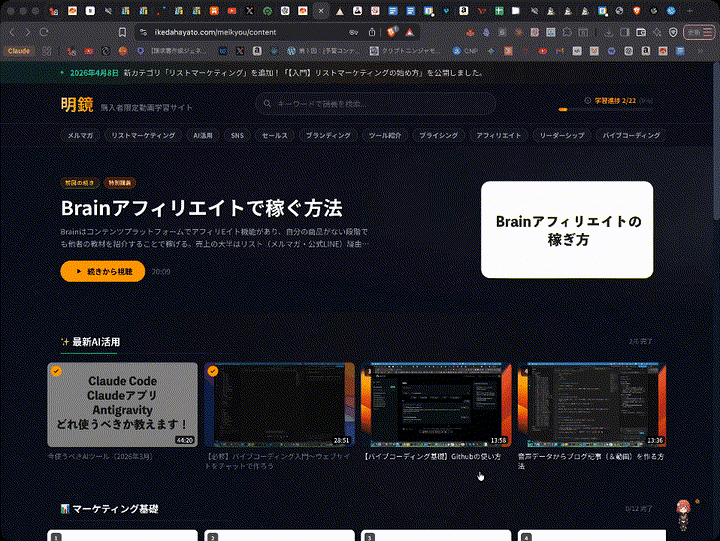The image size is (720, 541).
Task: Click the keyword search input field
Action: [380, 104]
